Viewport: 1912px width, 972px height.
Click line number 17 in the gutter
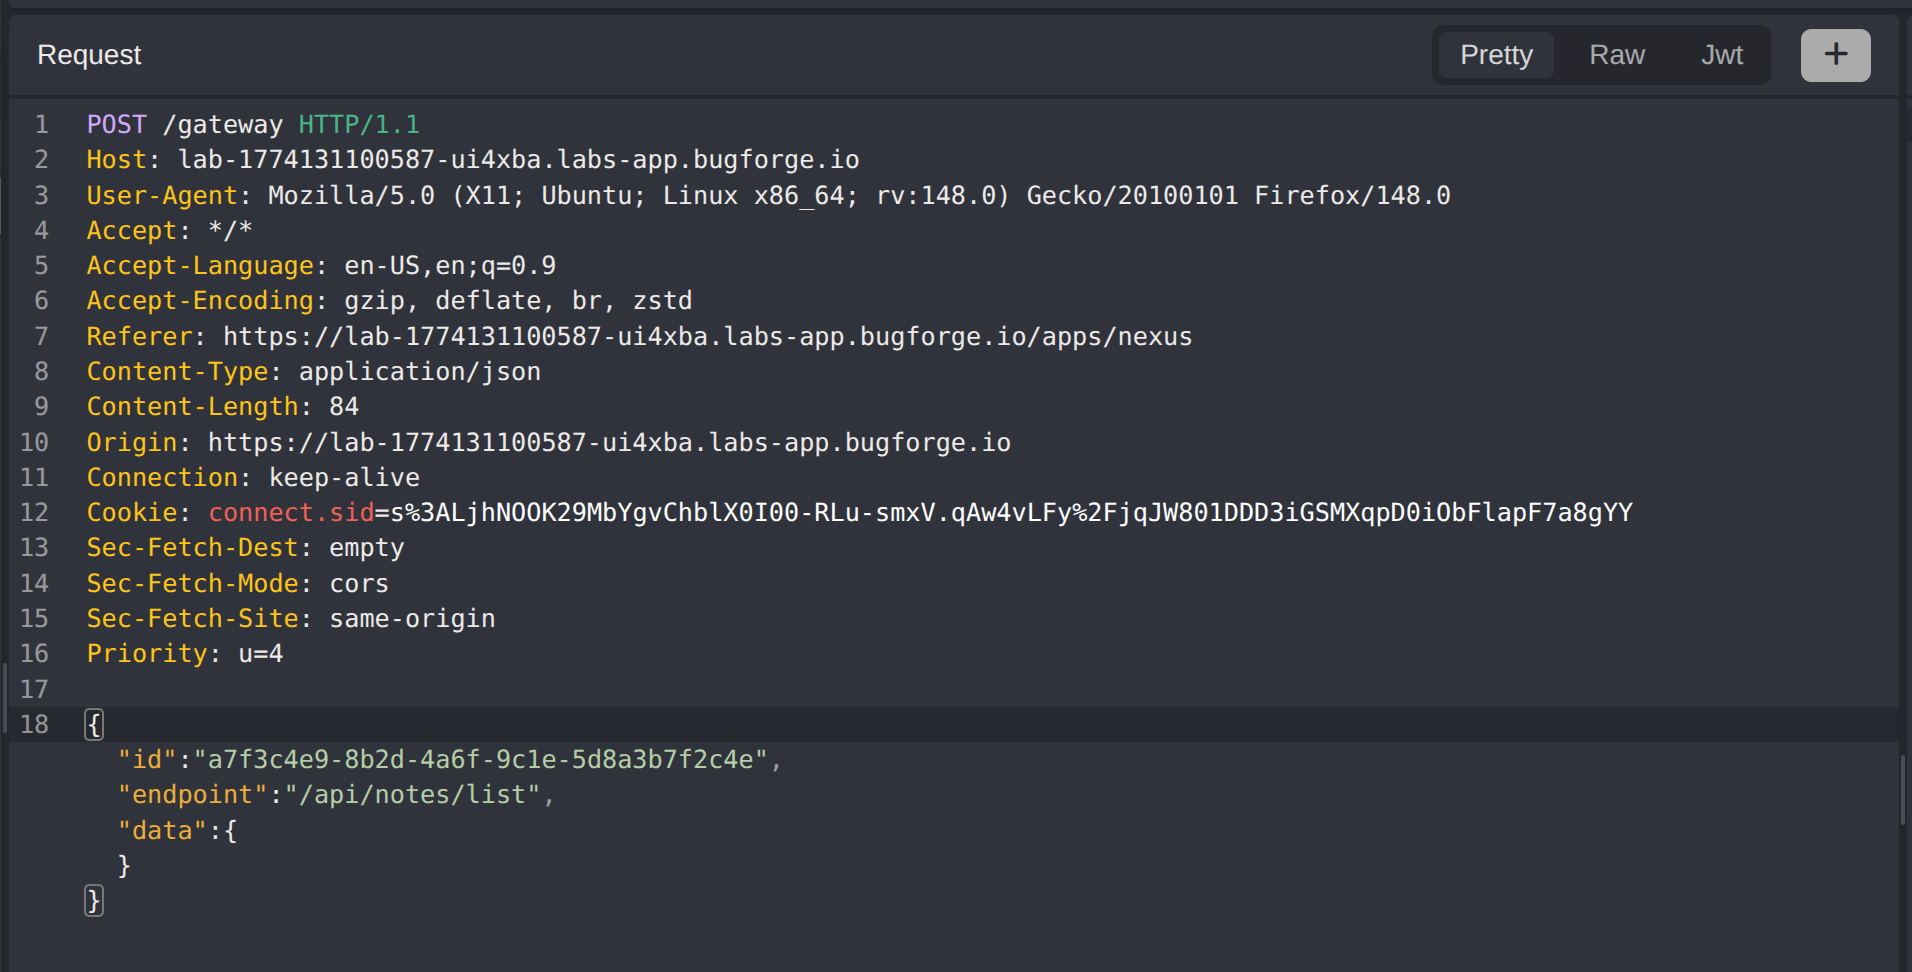(x=34, y=689)
